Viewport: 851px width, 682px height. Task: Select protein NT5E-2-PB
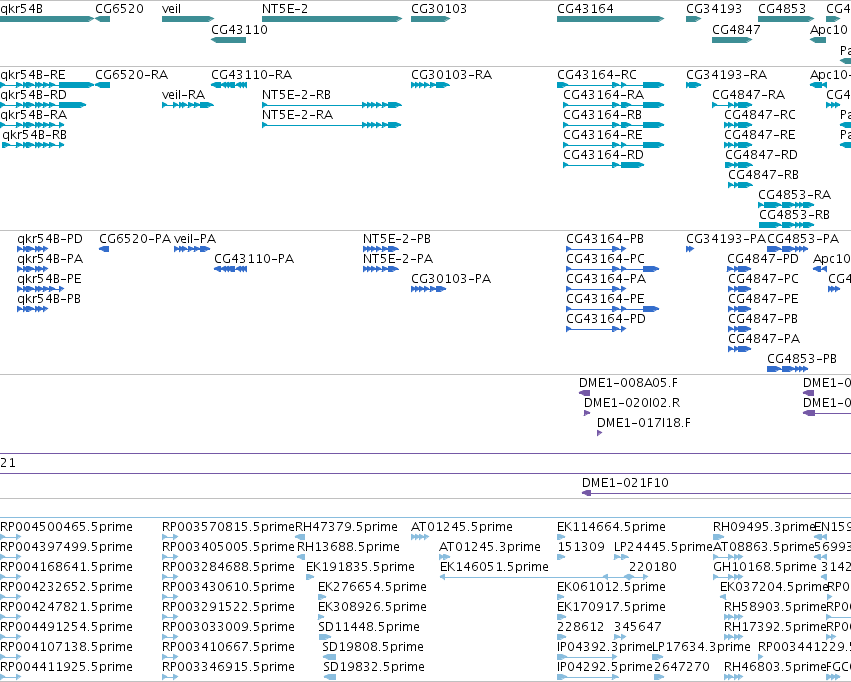click(381, 249)
